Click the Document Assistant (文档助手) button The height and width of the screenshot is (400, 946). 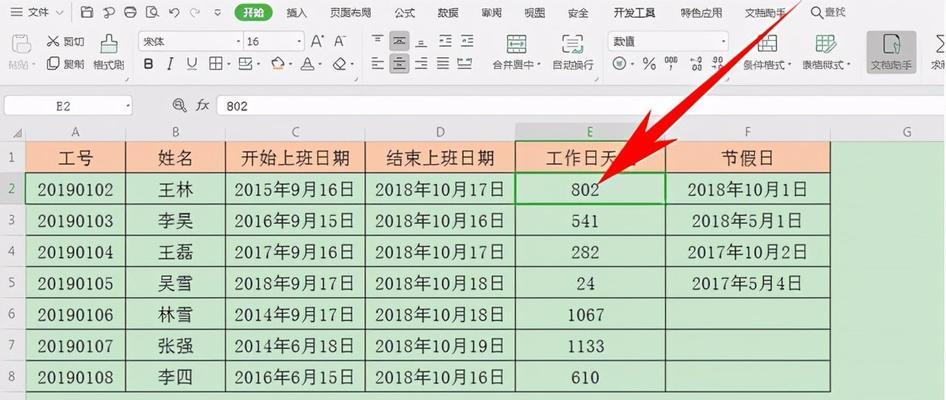point(892,52)
